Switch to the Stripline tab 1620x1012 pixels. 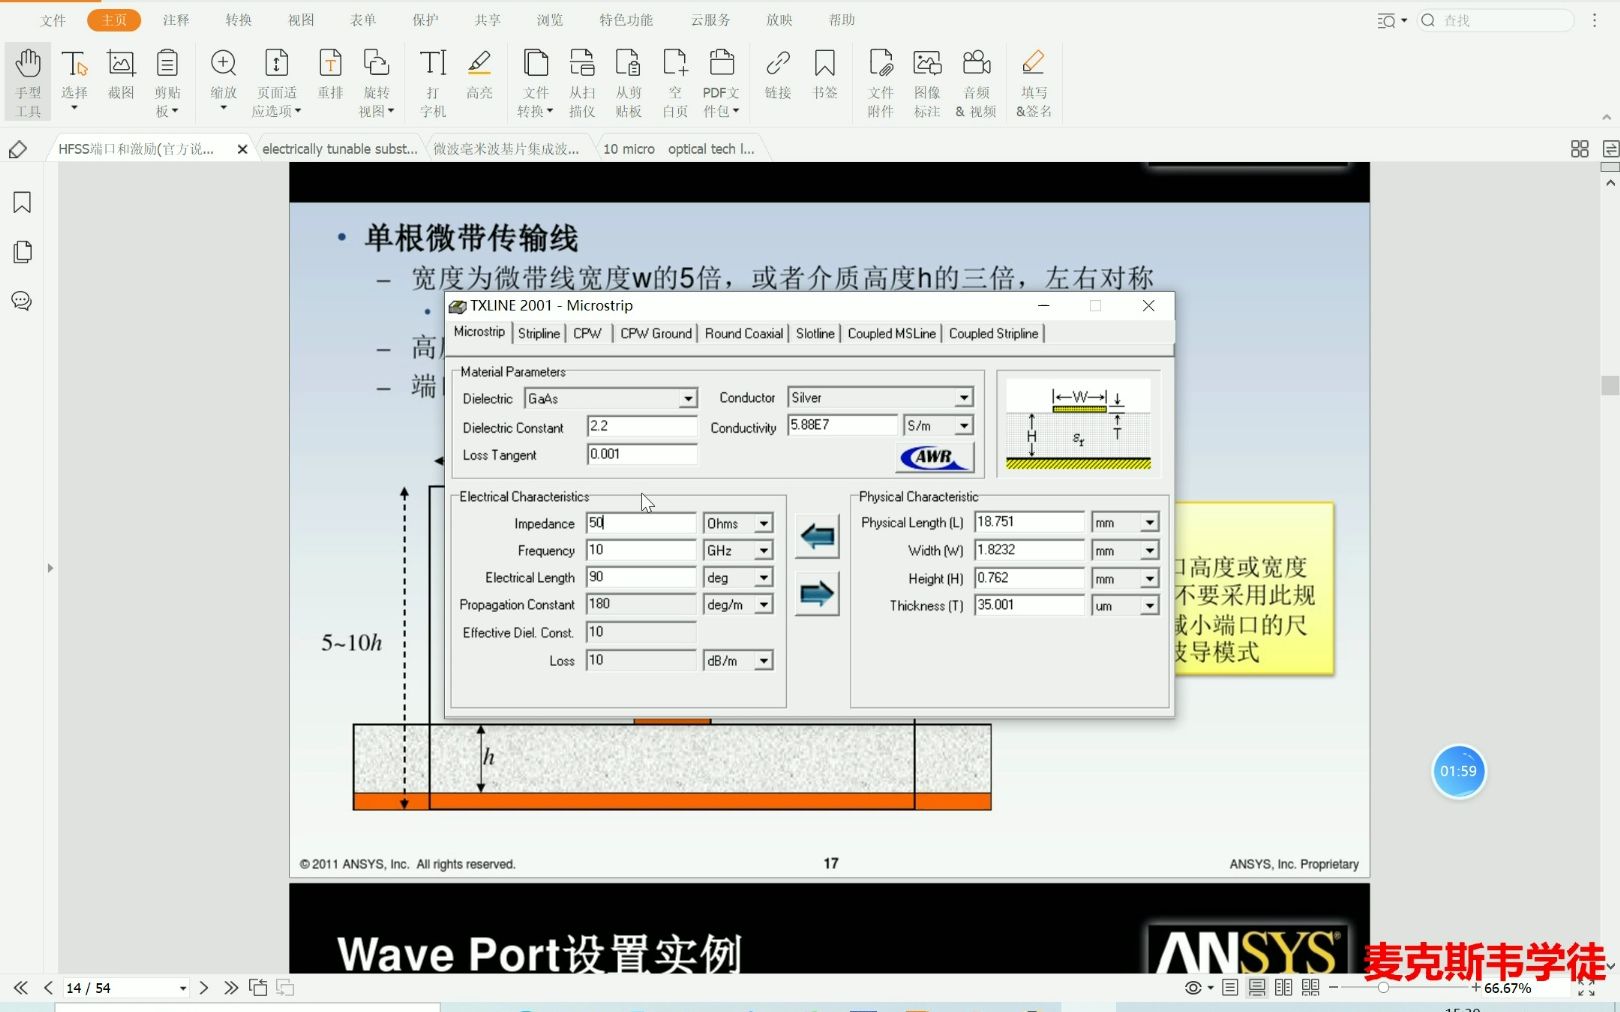[539, 334]
